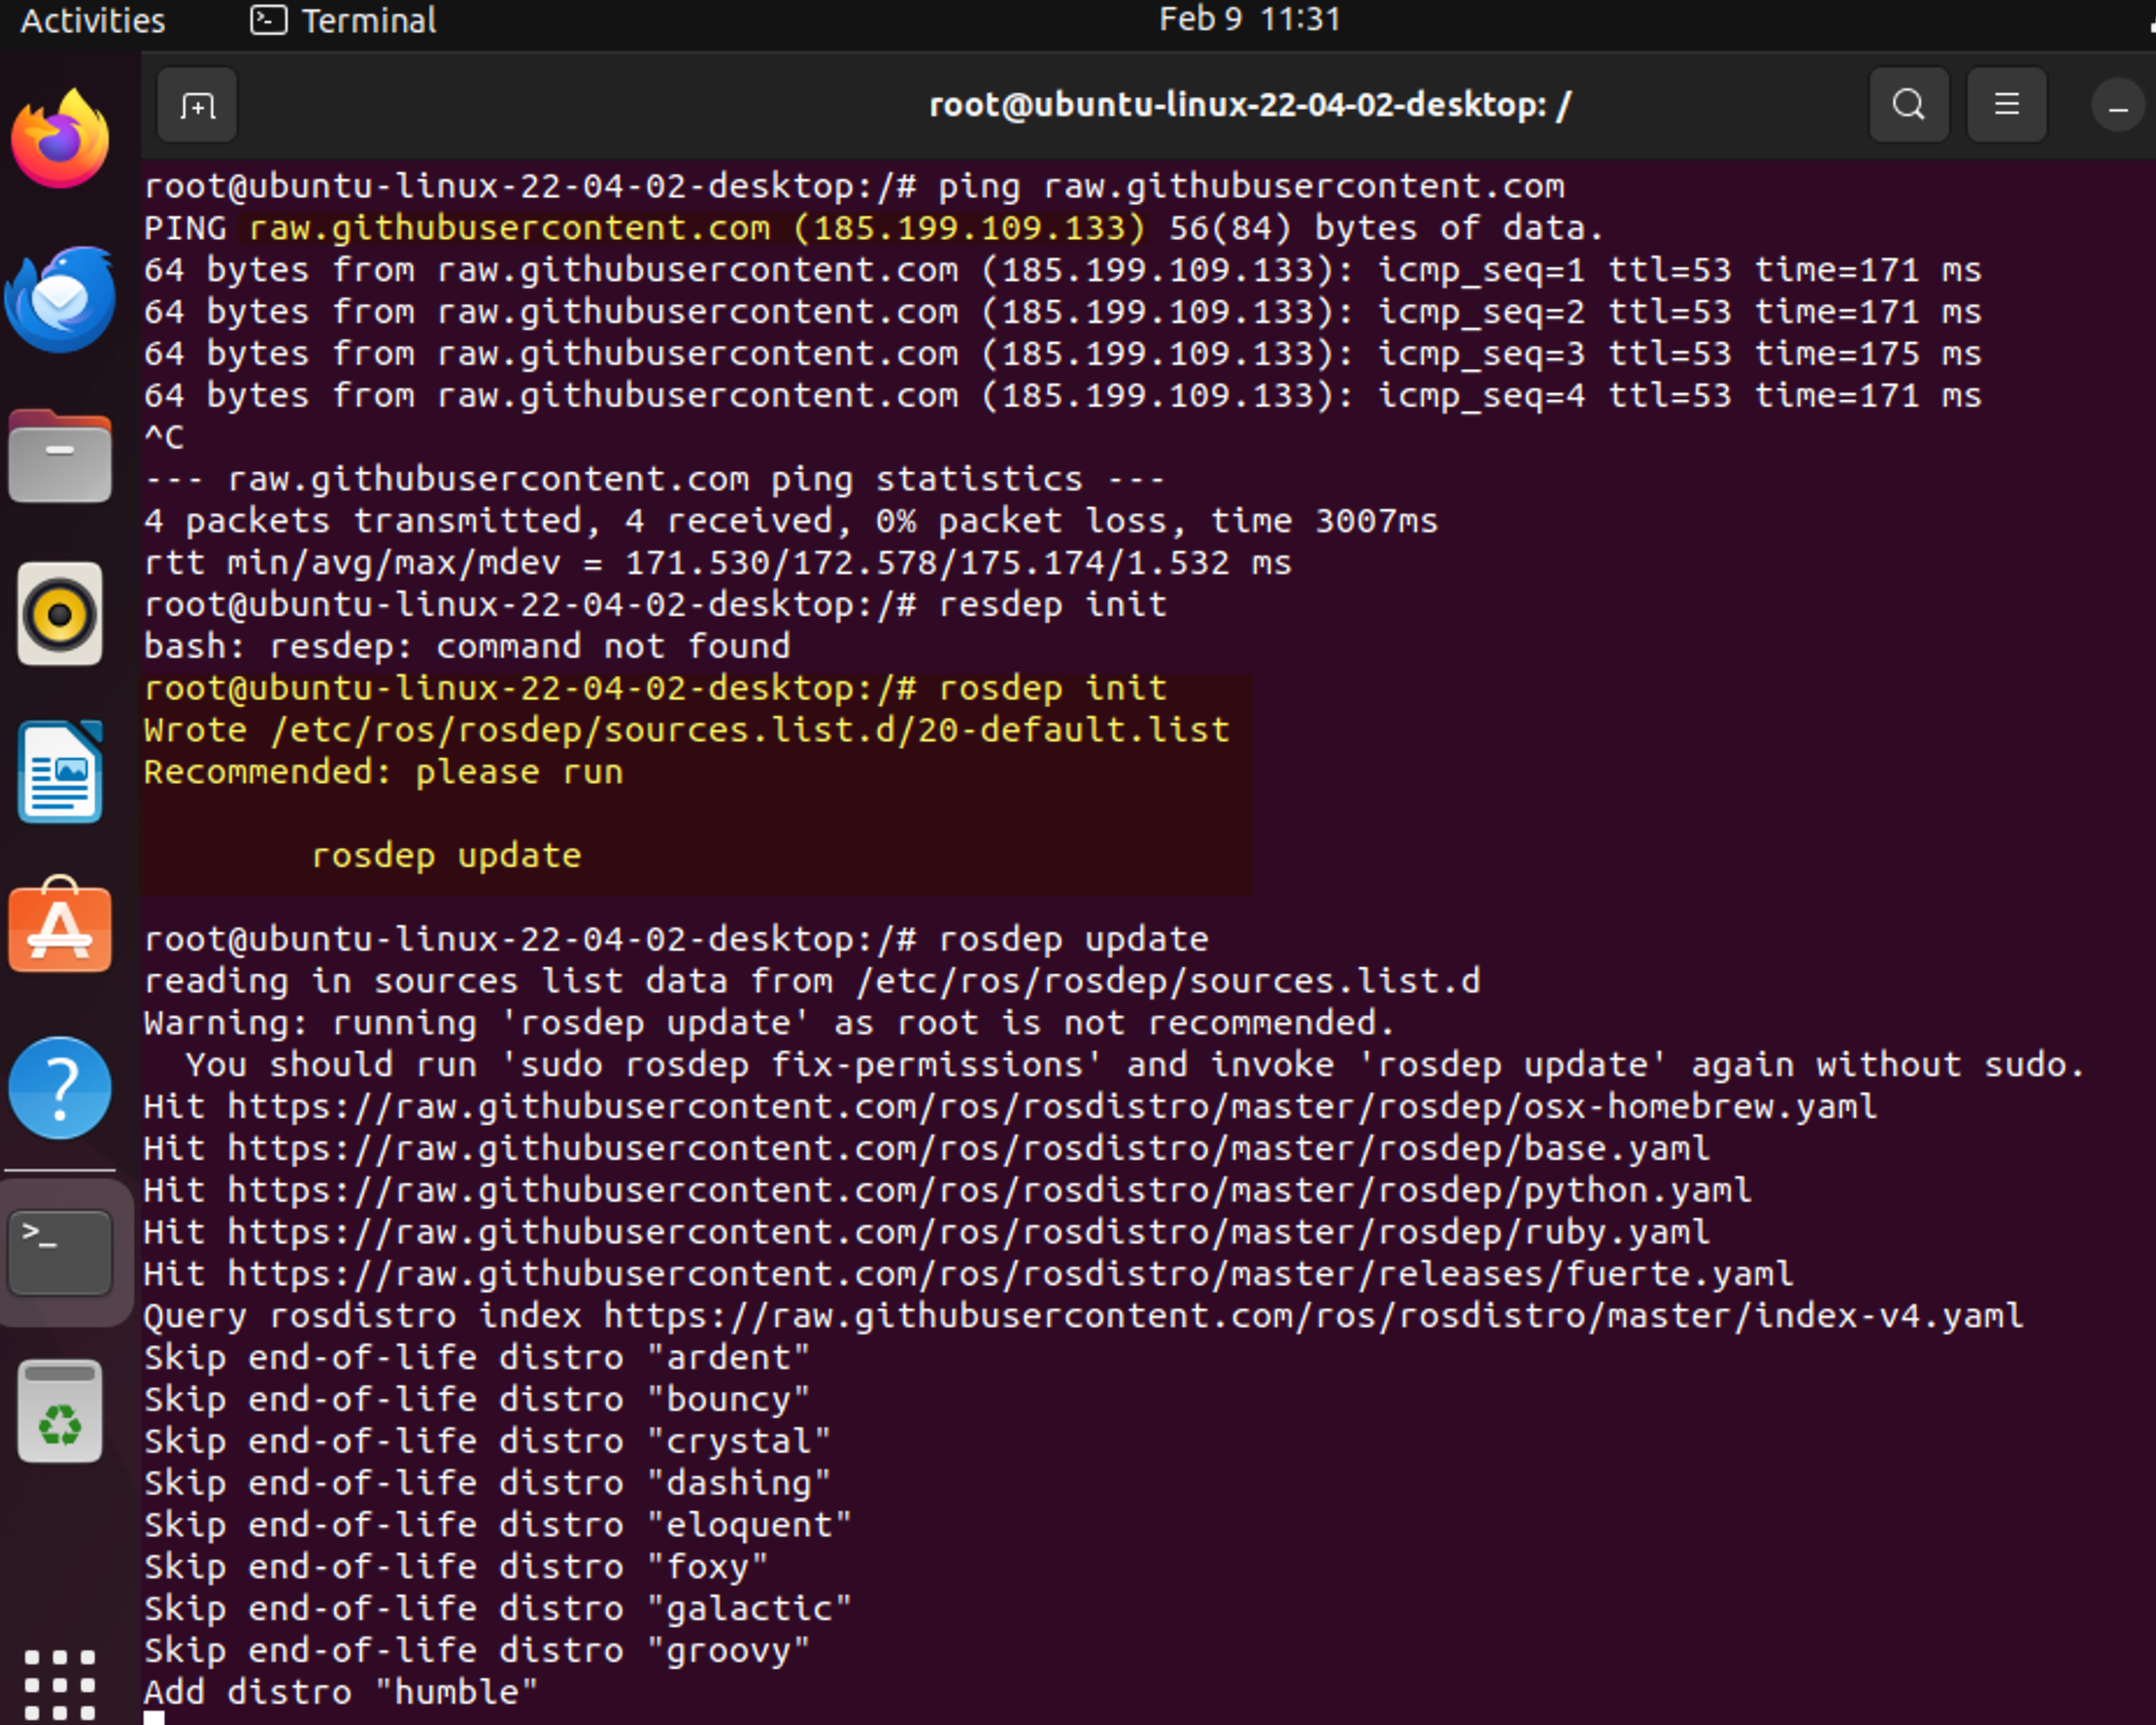Image resolution: width=2156 pixels, height=1725 pixels.
Task: Click the icmp_seq=1 ping reply line
Action: [1062, 270]
